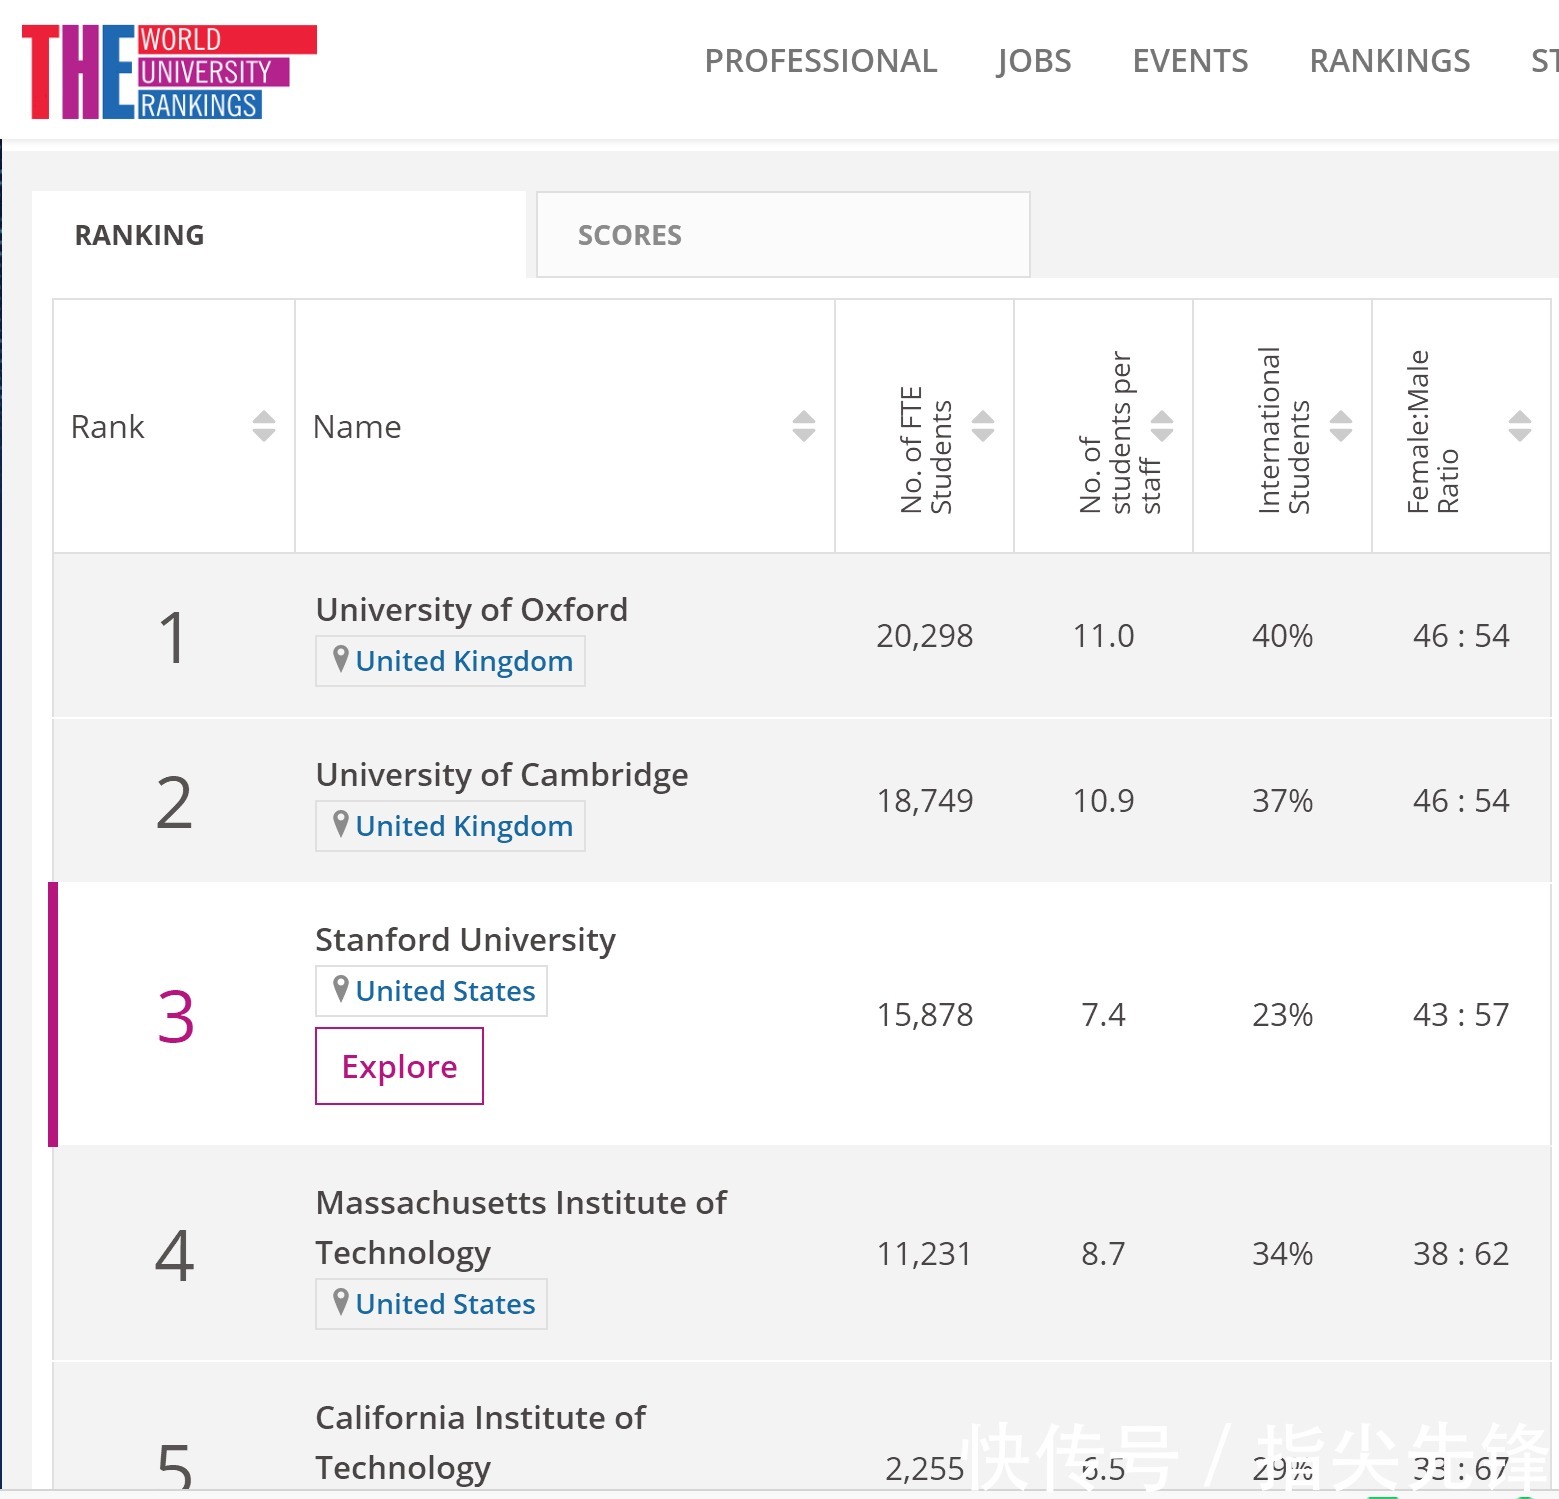Viewport: 1559px width, 1499px height.
Task: Sort by No. of FTE Students arrows
Action: [x=983, y=426]
